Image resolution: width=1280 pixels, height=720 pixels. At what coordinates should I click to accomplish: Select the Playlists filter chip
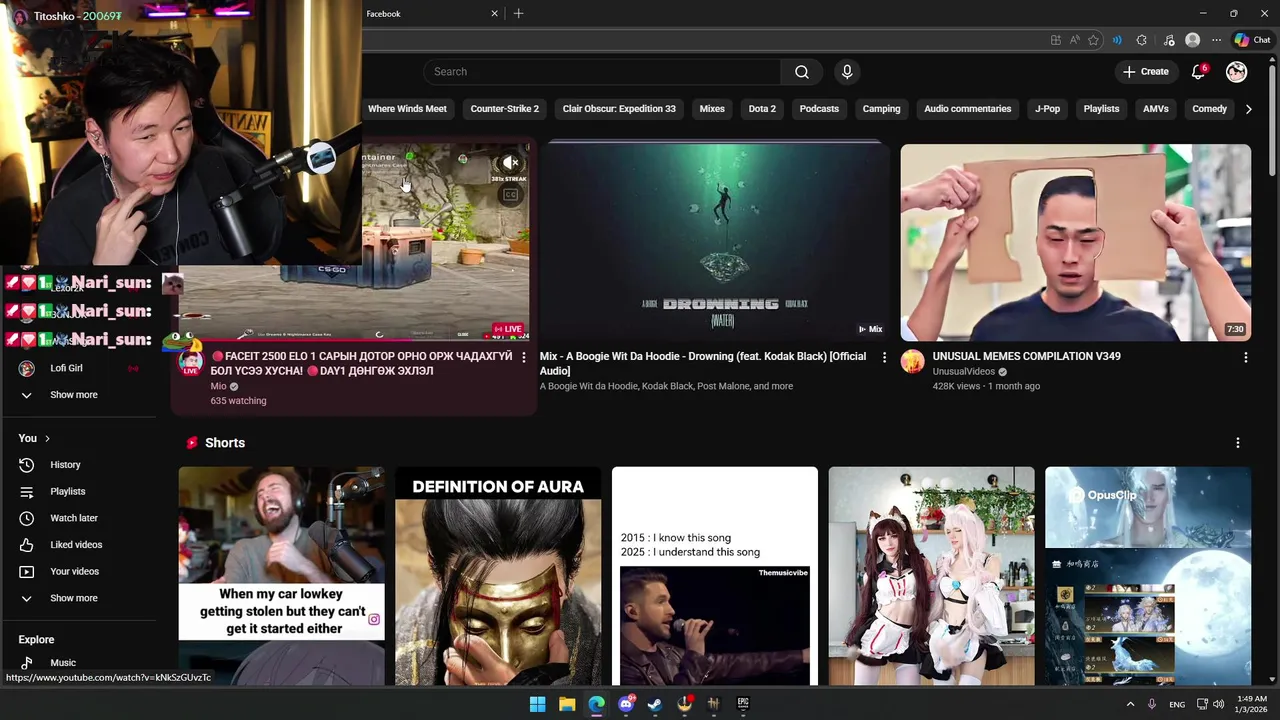pos(1101,109)
